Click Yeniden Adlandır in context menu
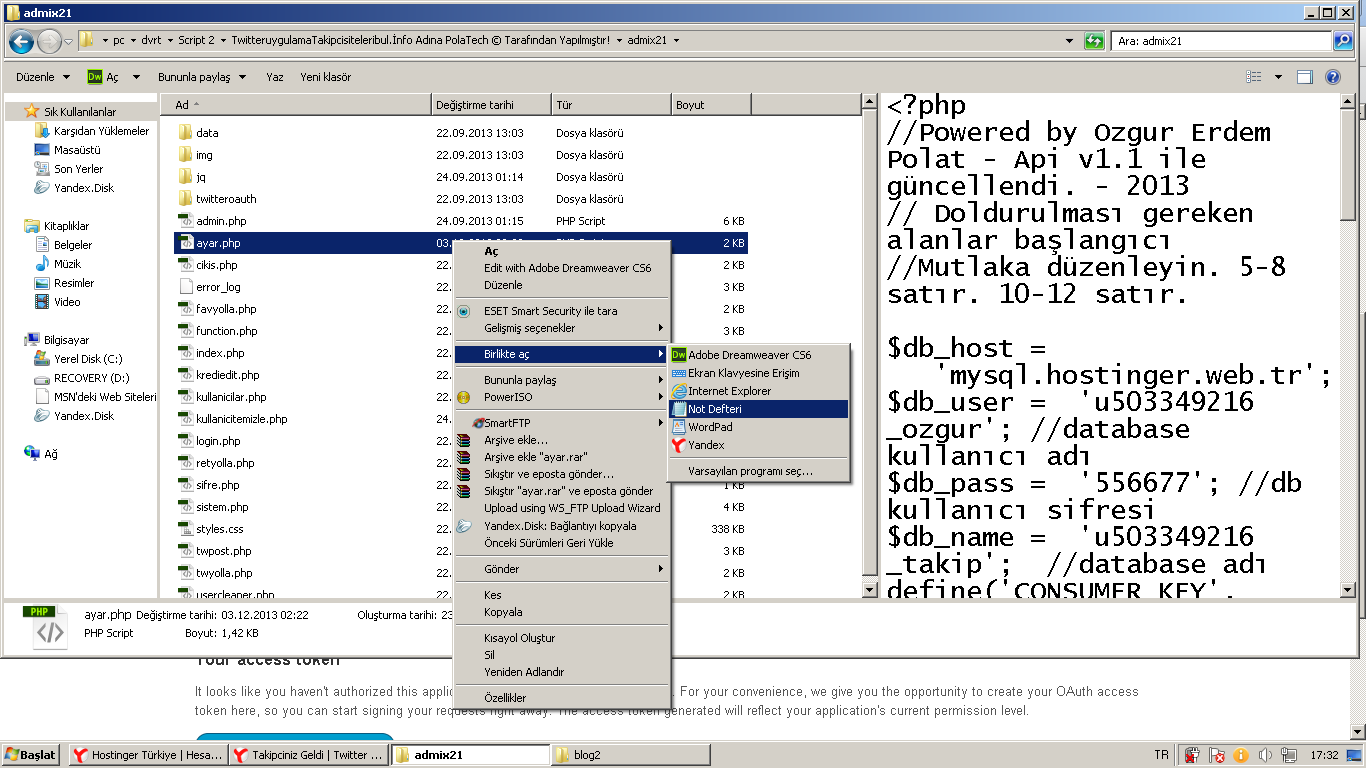 click(561, 672)
